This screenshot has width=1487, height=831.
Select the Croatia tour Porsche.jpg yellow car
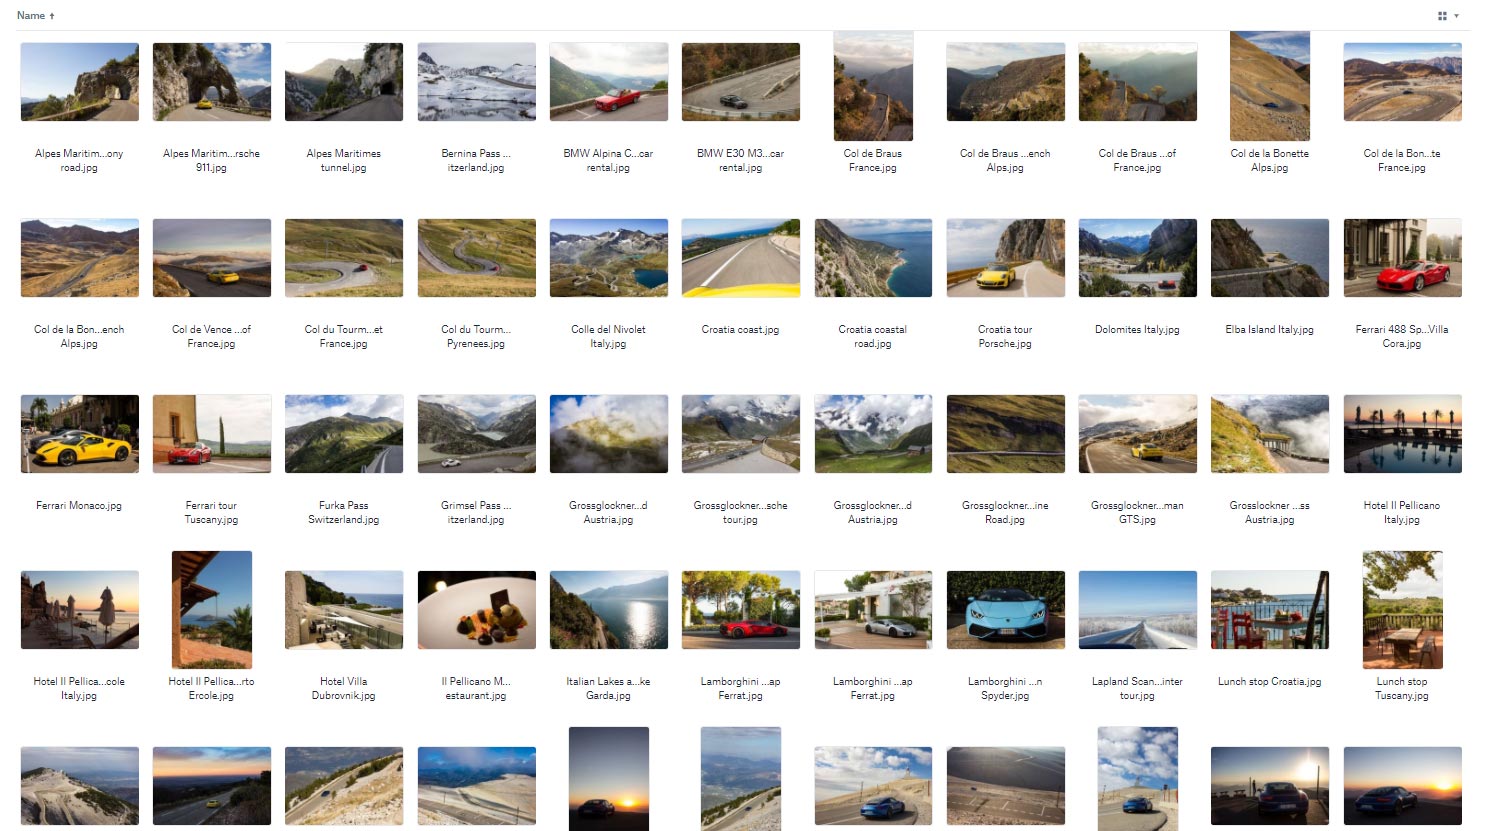coord(1005,258)
